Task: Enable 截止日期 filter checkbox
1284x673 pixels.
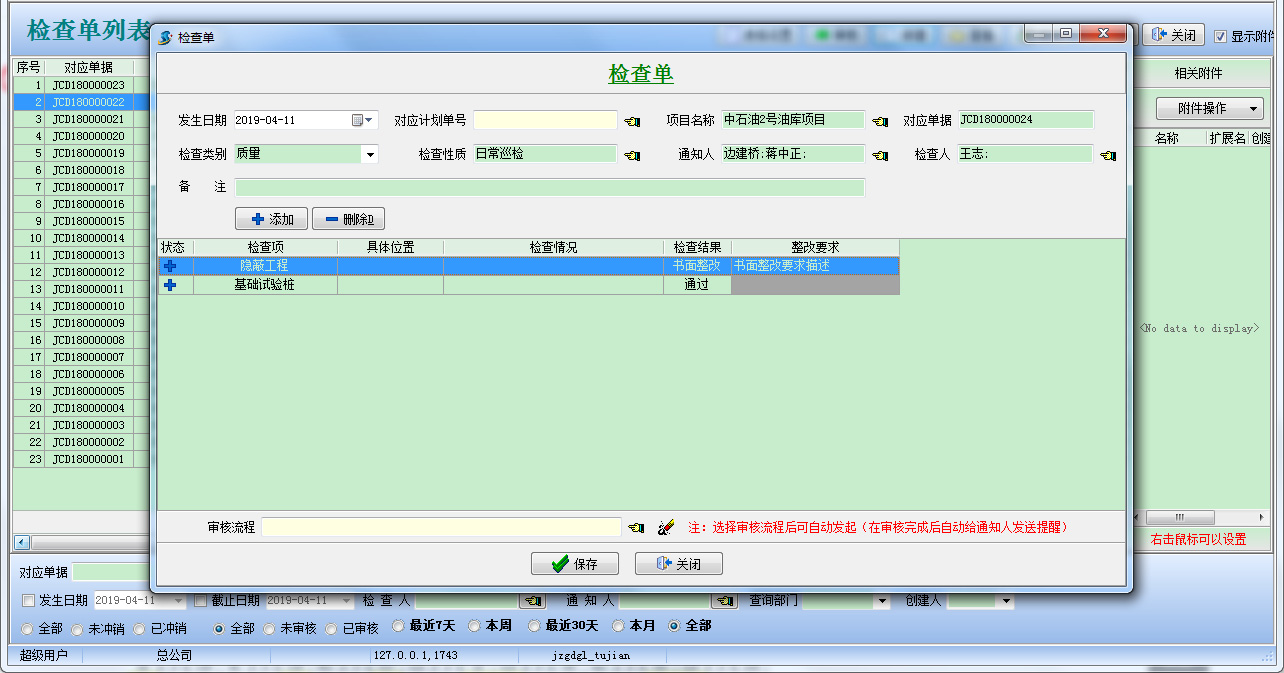Action: click(200, 601)
